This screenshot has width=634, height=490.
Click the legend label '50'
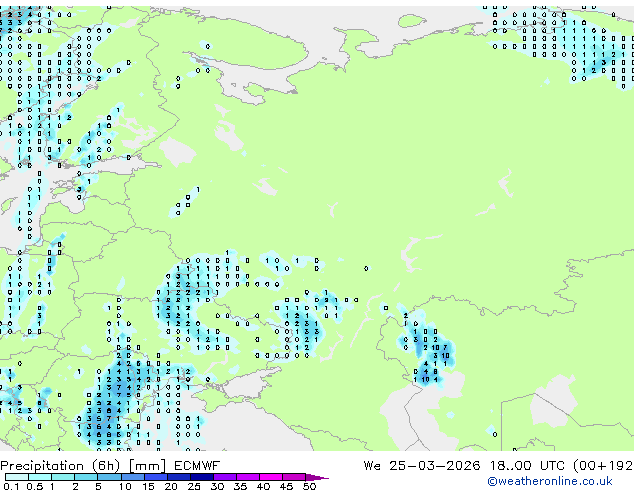tap(309, 486)
